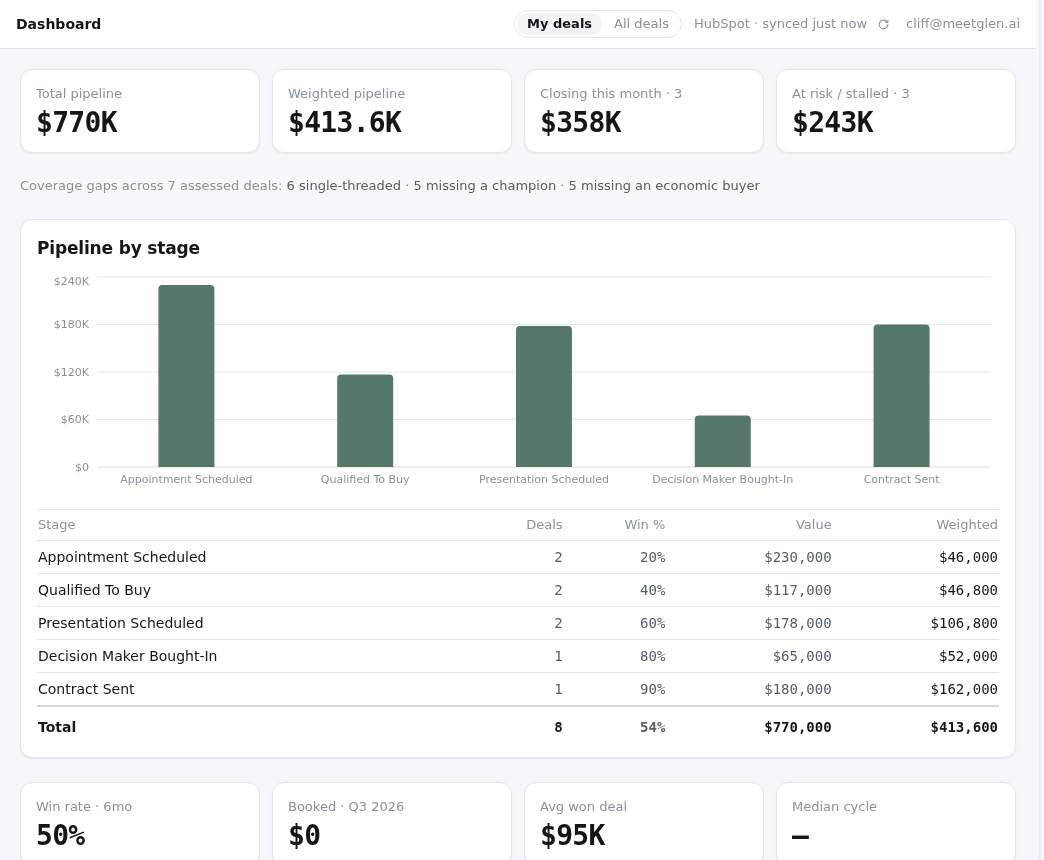Click the Appointment Scheduled chart bar
The image size is (1044, 860).
186,376
